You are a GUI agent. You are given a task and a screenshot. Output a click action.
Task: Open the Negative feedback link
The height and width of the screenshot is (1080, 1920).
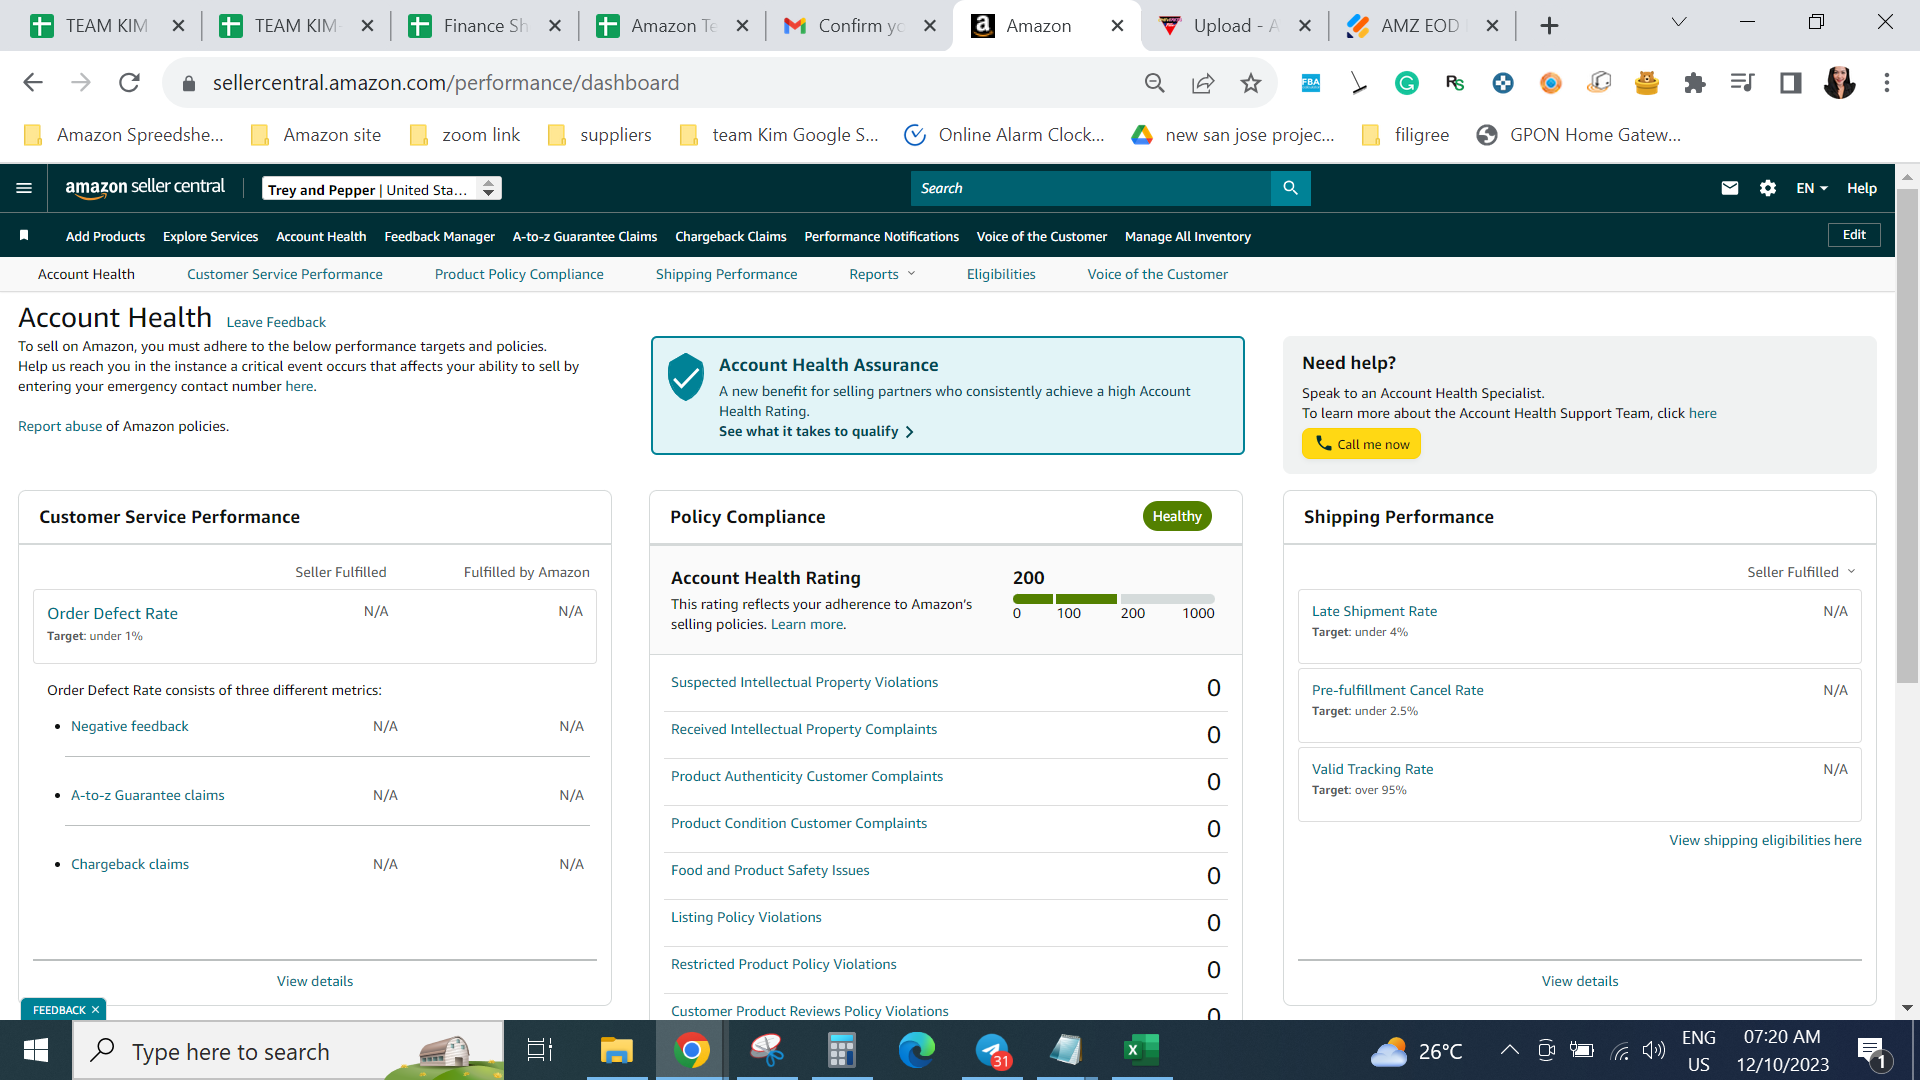click(x=130, y=726)
